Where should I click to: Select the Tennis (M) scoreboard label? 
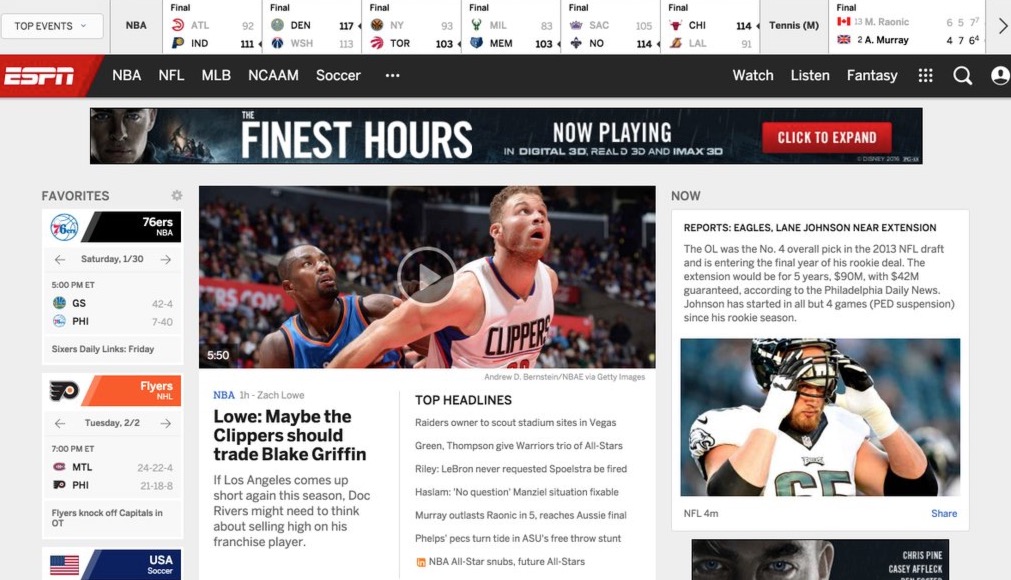tap(794, 26)
